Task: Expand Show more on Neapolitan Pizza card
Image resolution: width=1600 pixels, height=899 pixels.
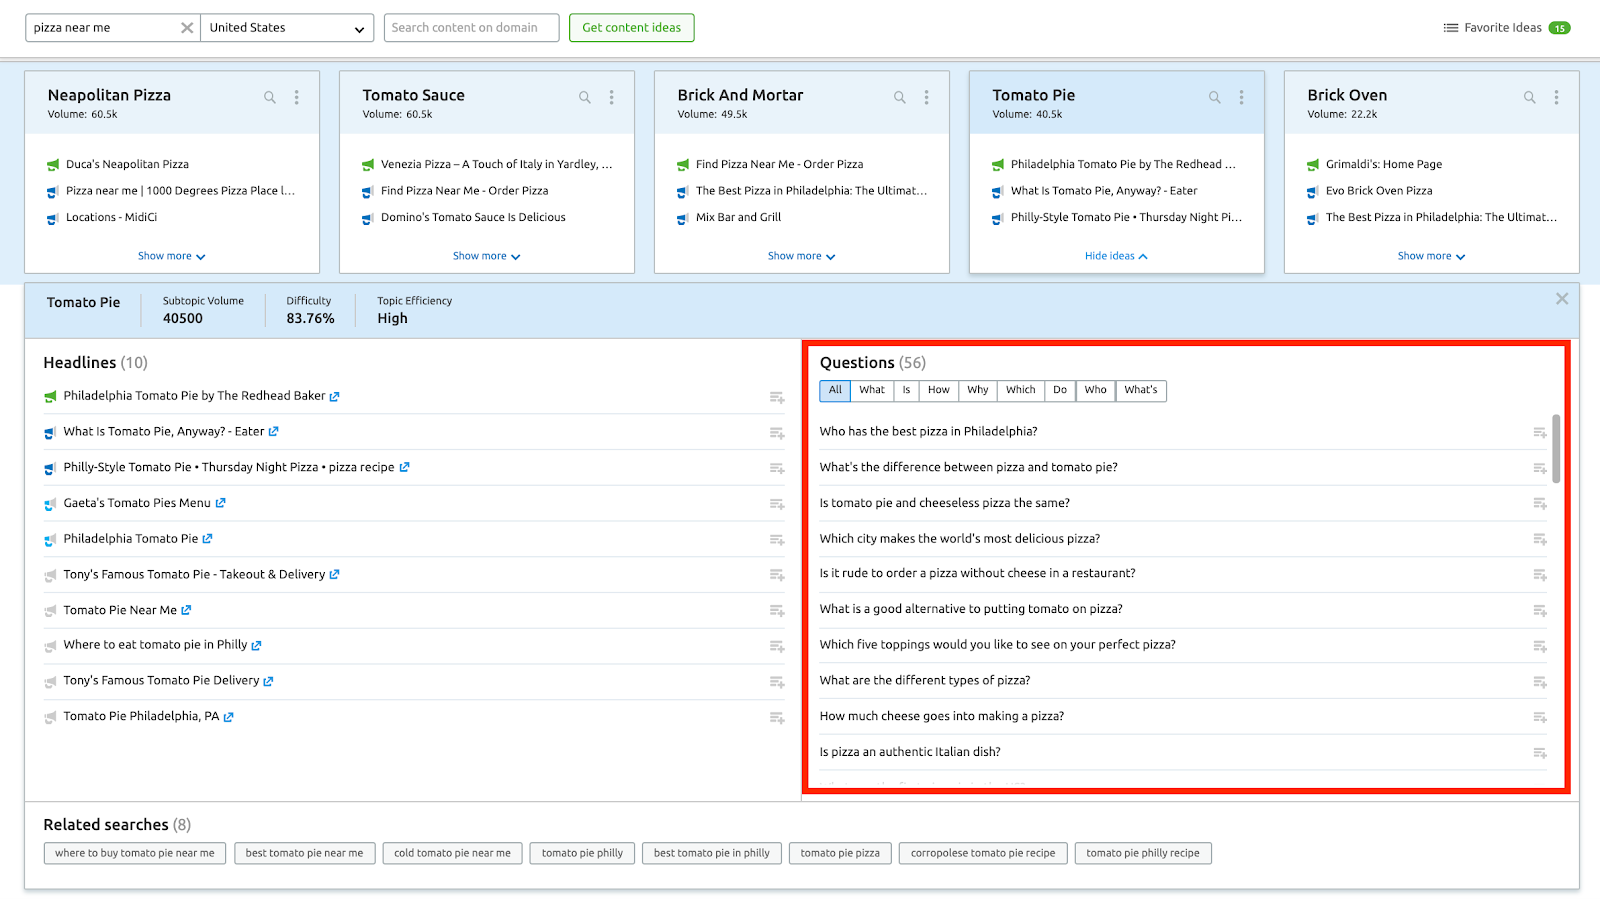Action: click(x=172, y=256)
